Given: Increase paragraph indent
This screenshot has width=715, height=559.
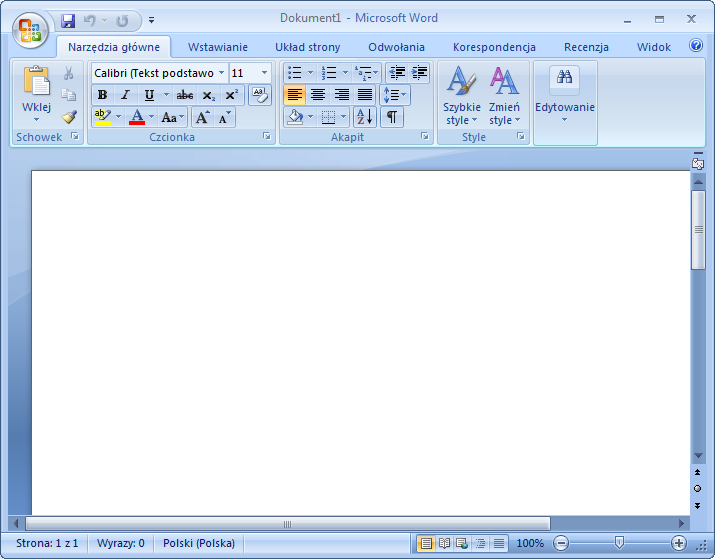Looking at the screenshot, I should 419,73.
